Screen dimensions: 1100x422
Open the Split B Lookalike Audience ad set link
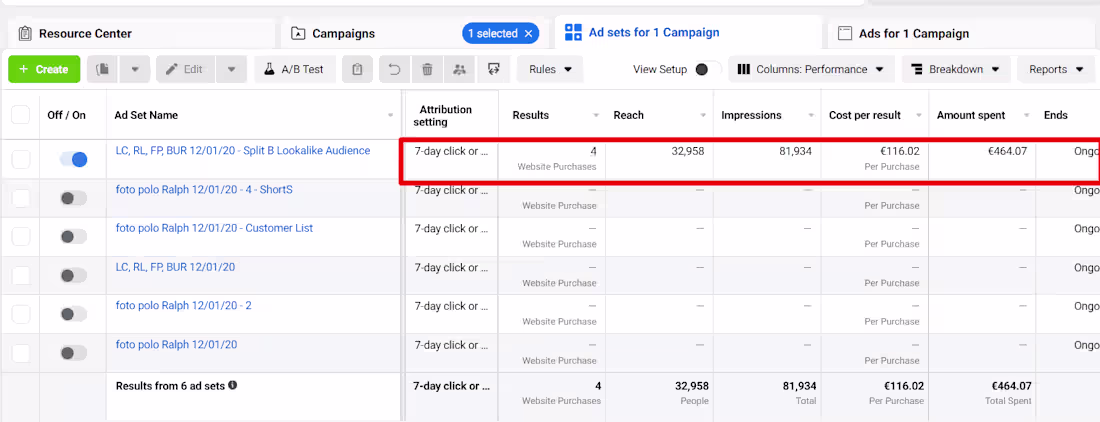[x=243, y=151]
